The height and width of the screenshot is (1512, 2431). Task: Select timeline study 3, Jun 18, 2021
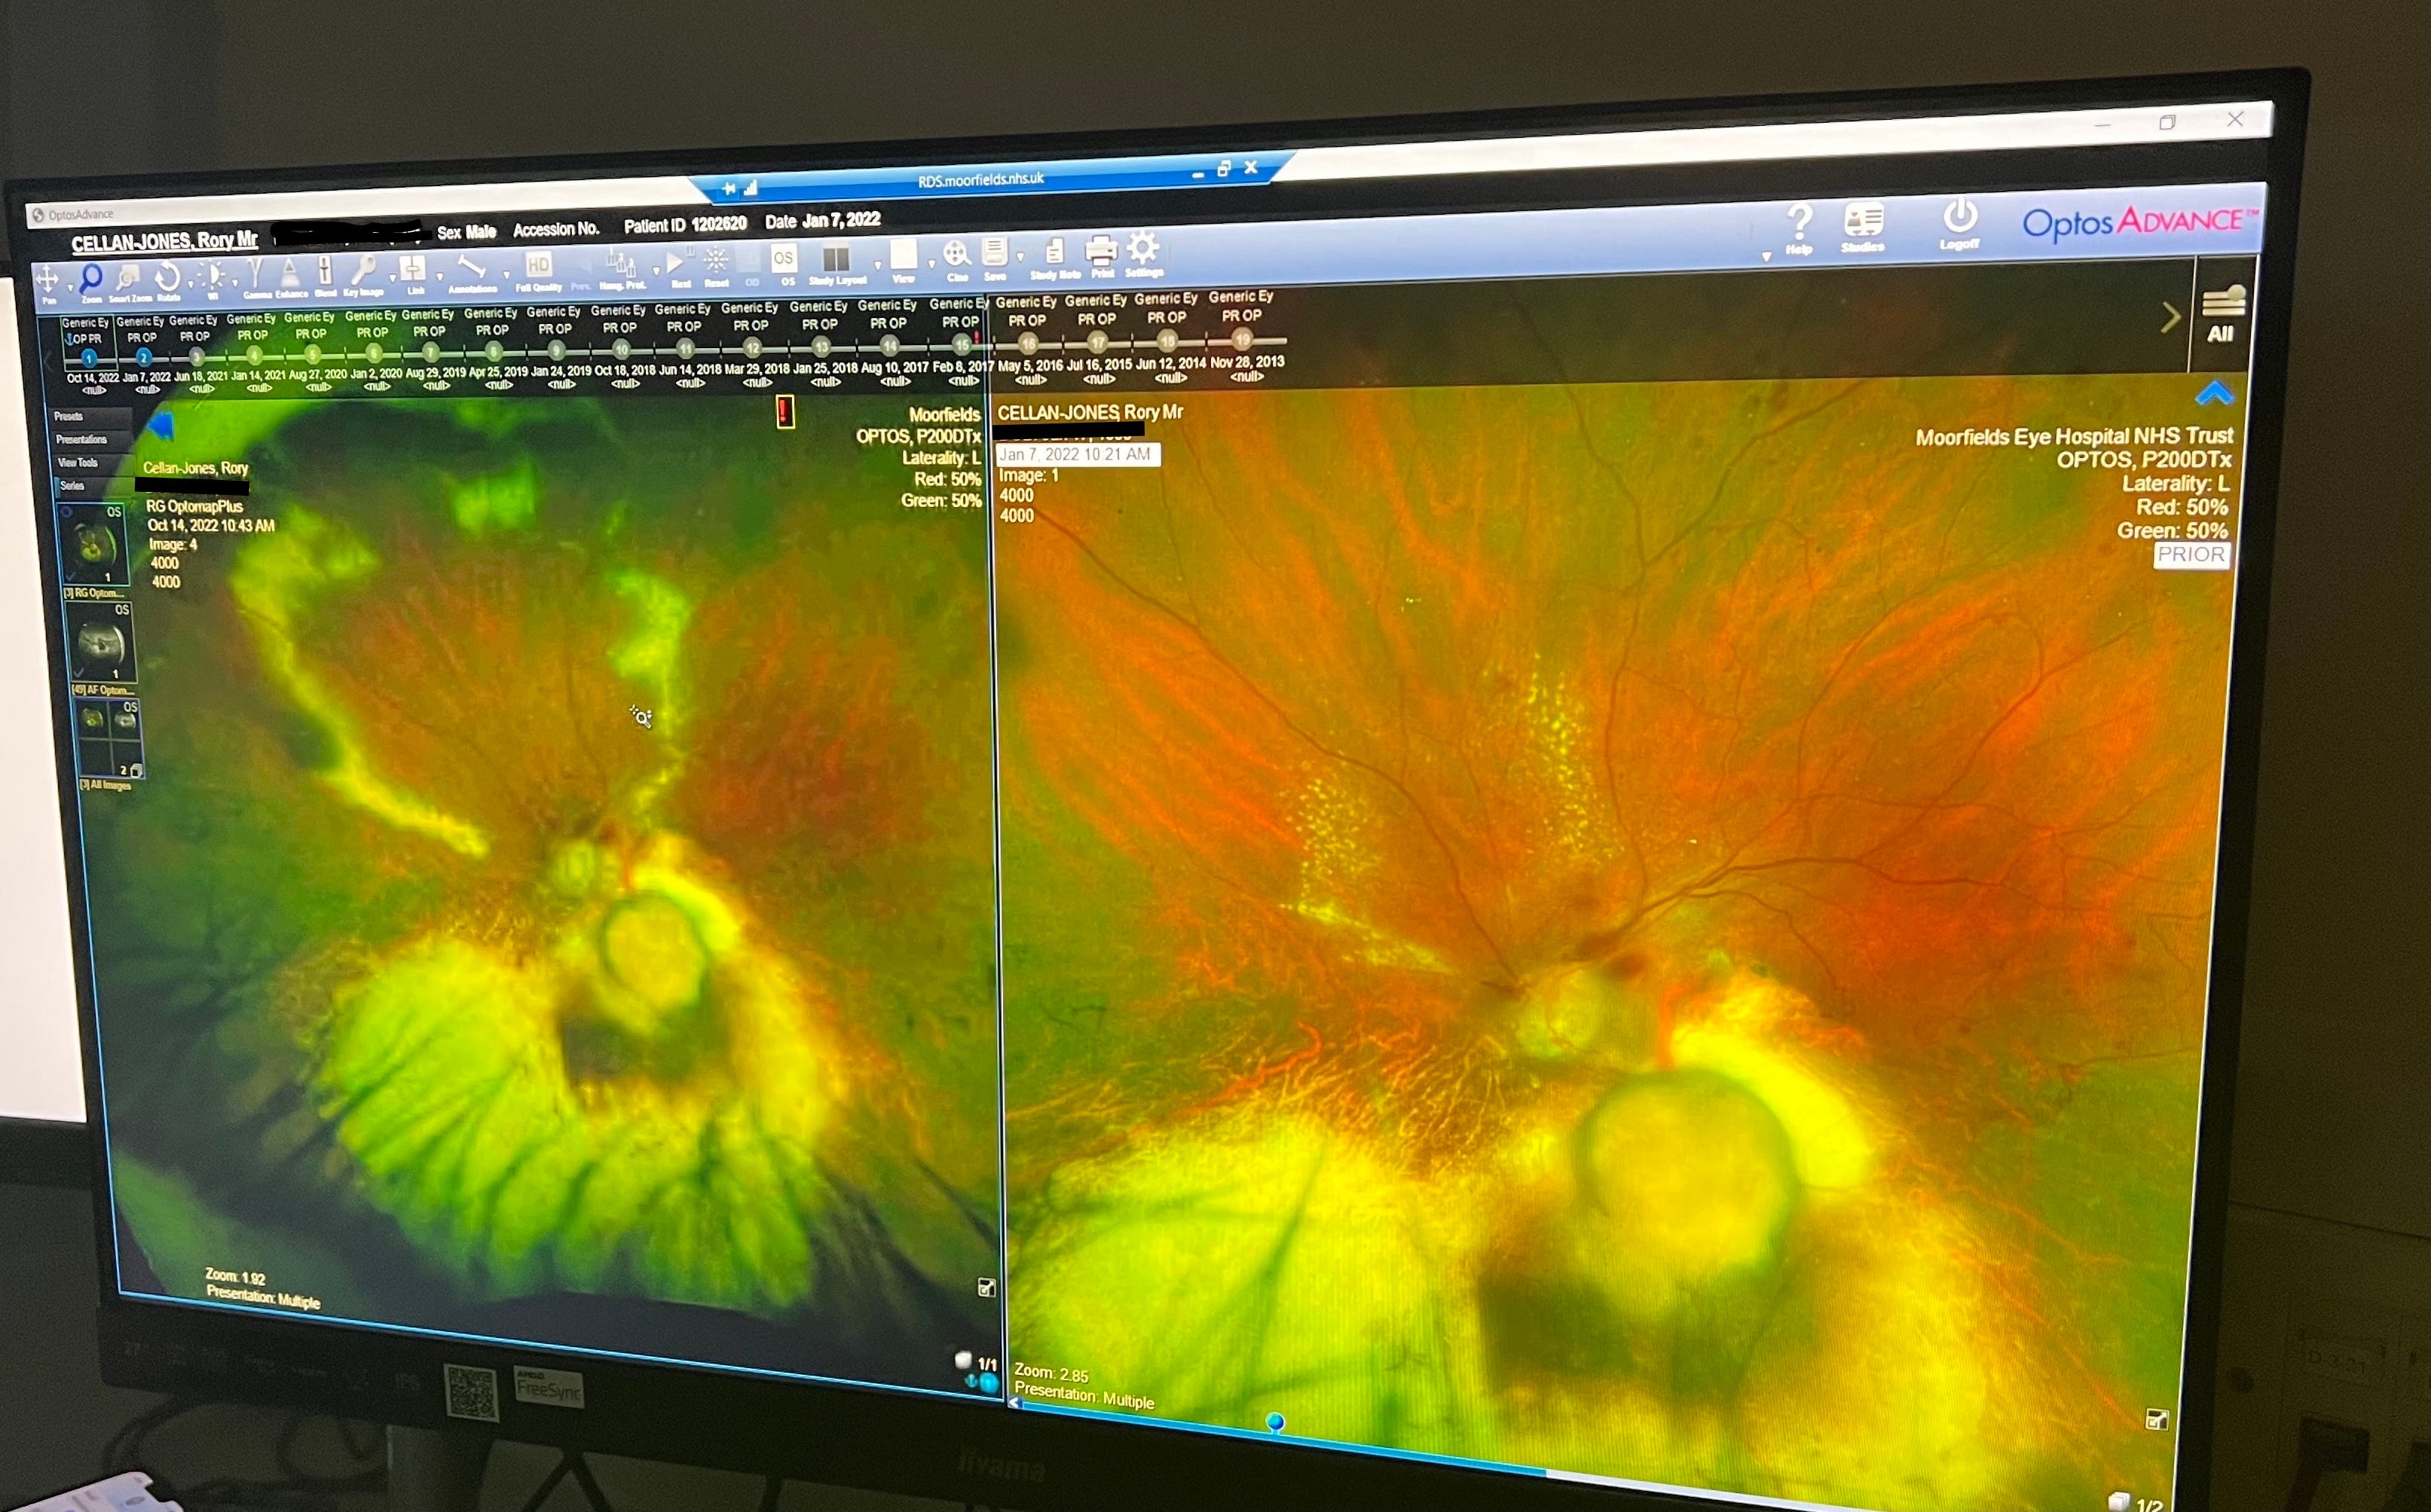[197, 357]
